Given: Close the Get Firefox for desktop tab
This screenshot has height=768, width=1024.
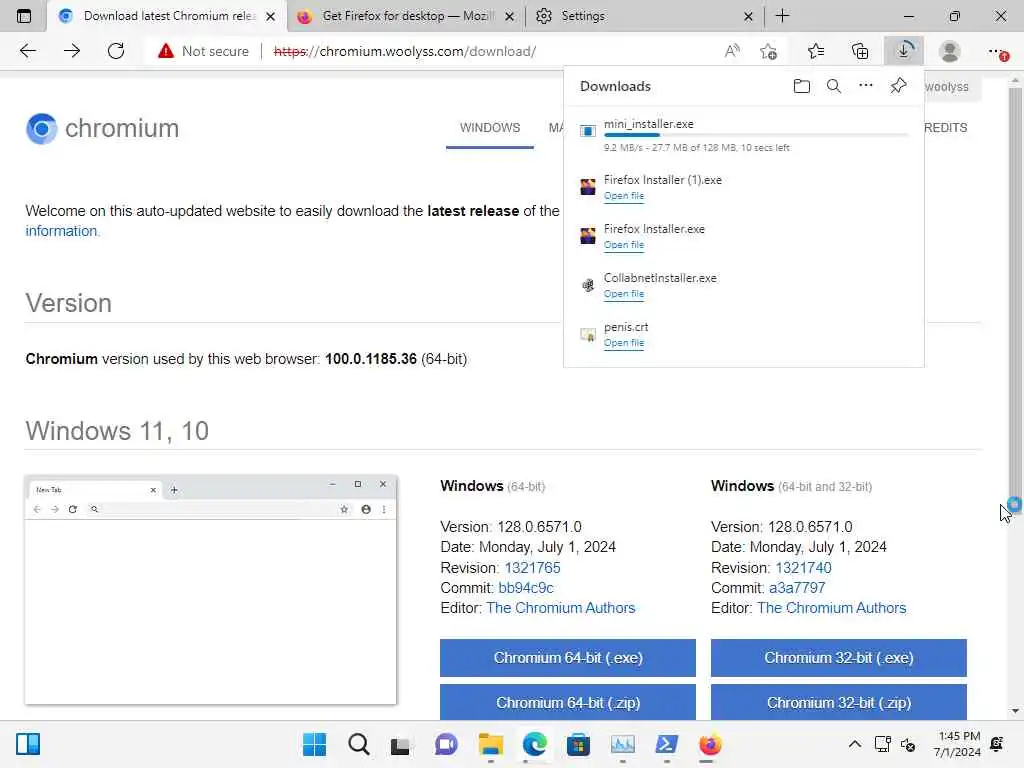Looking at the screenshot, I should pos(509,16).
